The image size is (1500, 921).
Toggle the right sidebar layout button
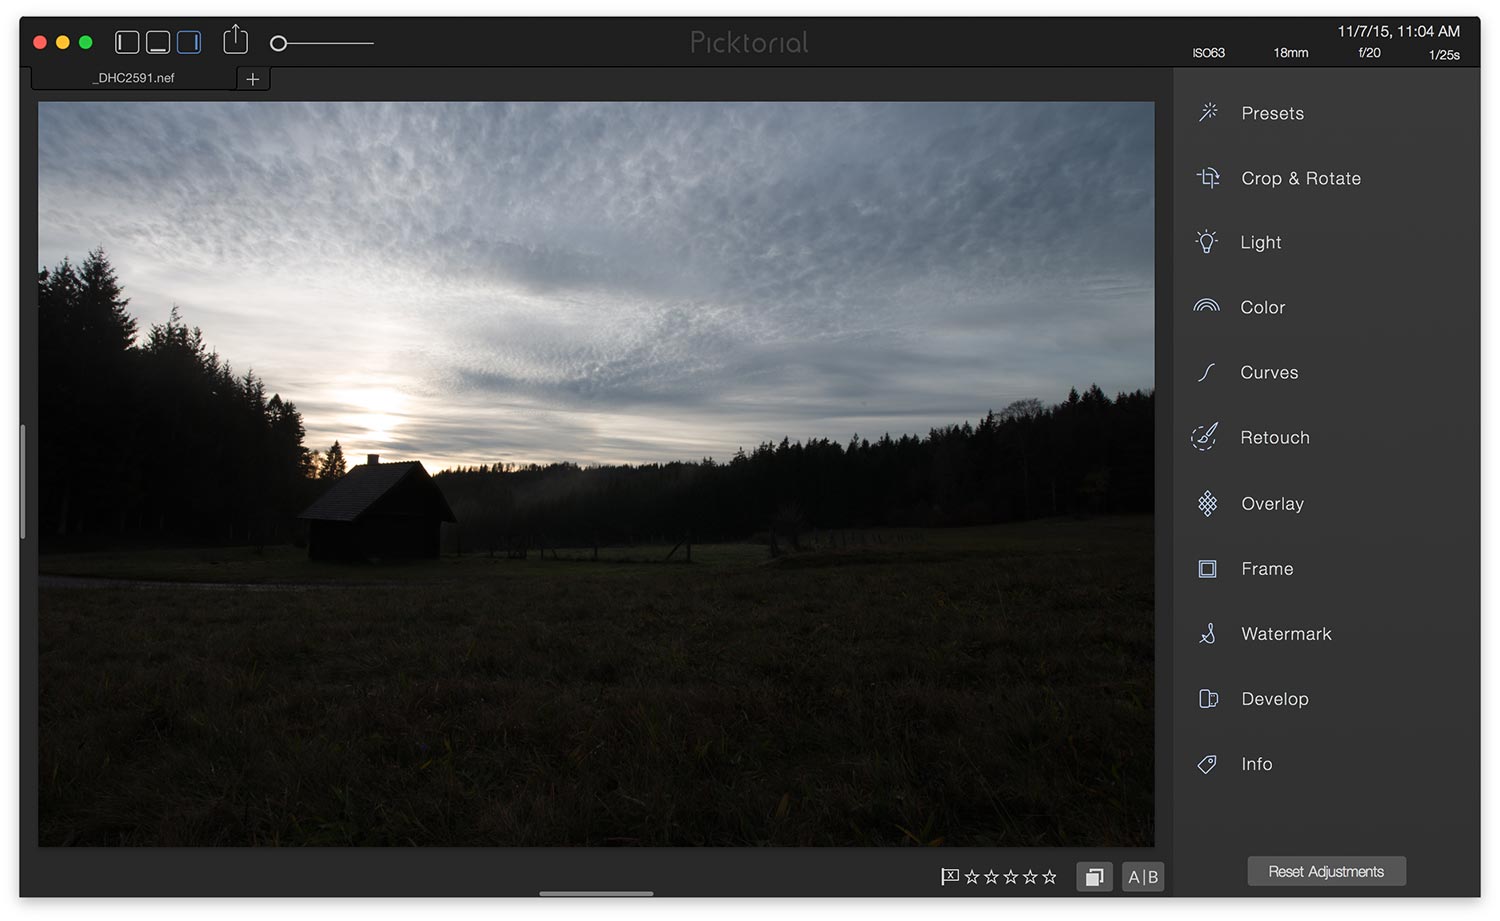pyautogui.click(x=189, y=42)
